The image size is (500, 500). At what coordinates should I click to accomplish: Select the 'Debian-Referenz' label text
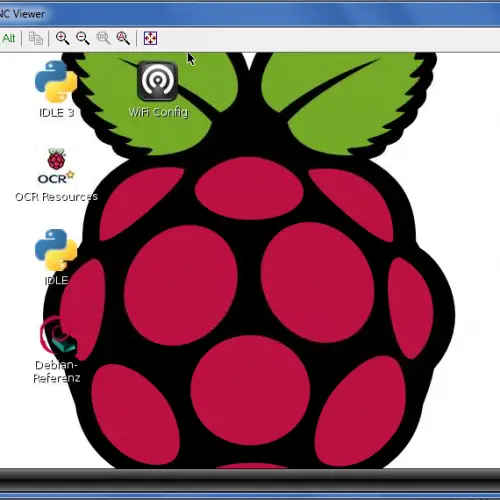pos(57,371)
